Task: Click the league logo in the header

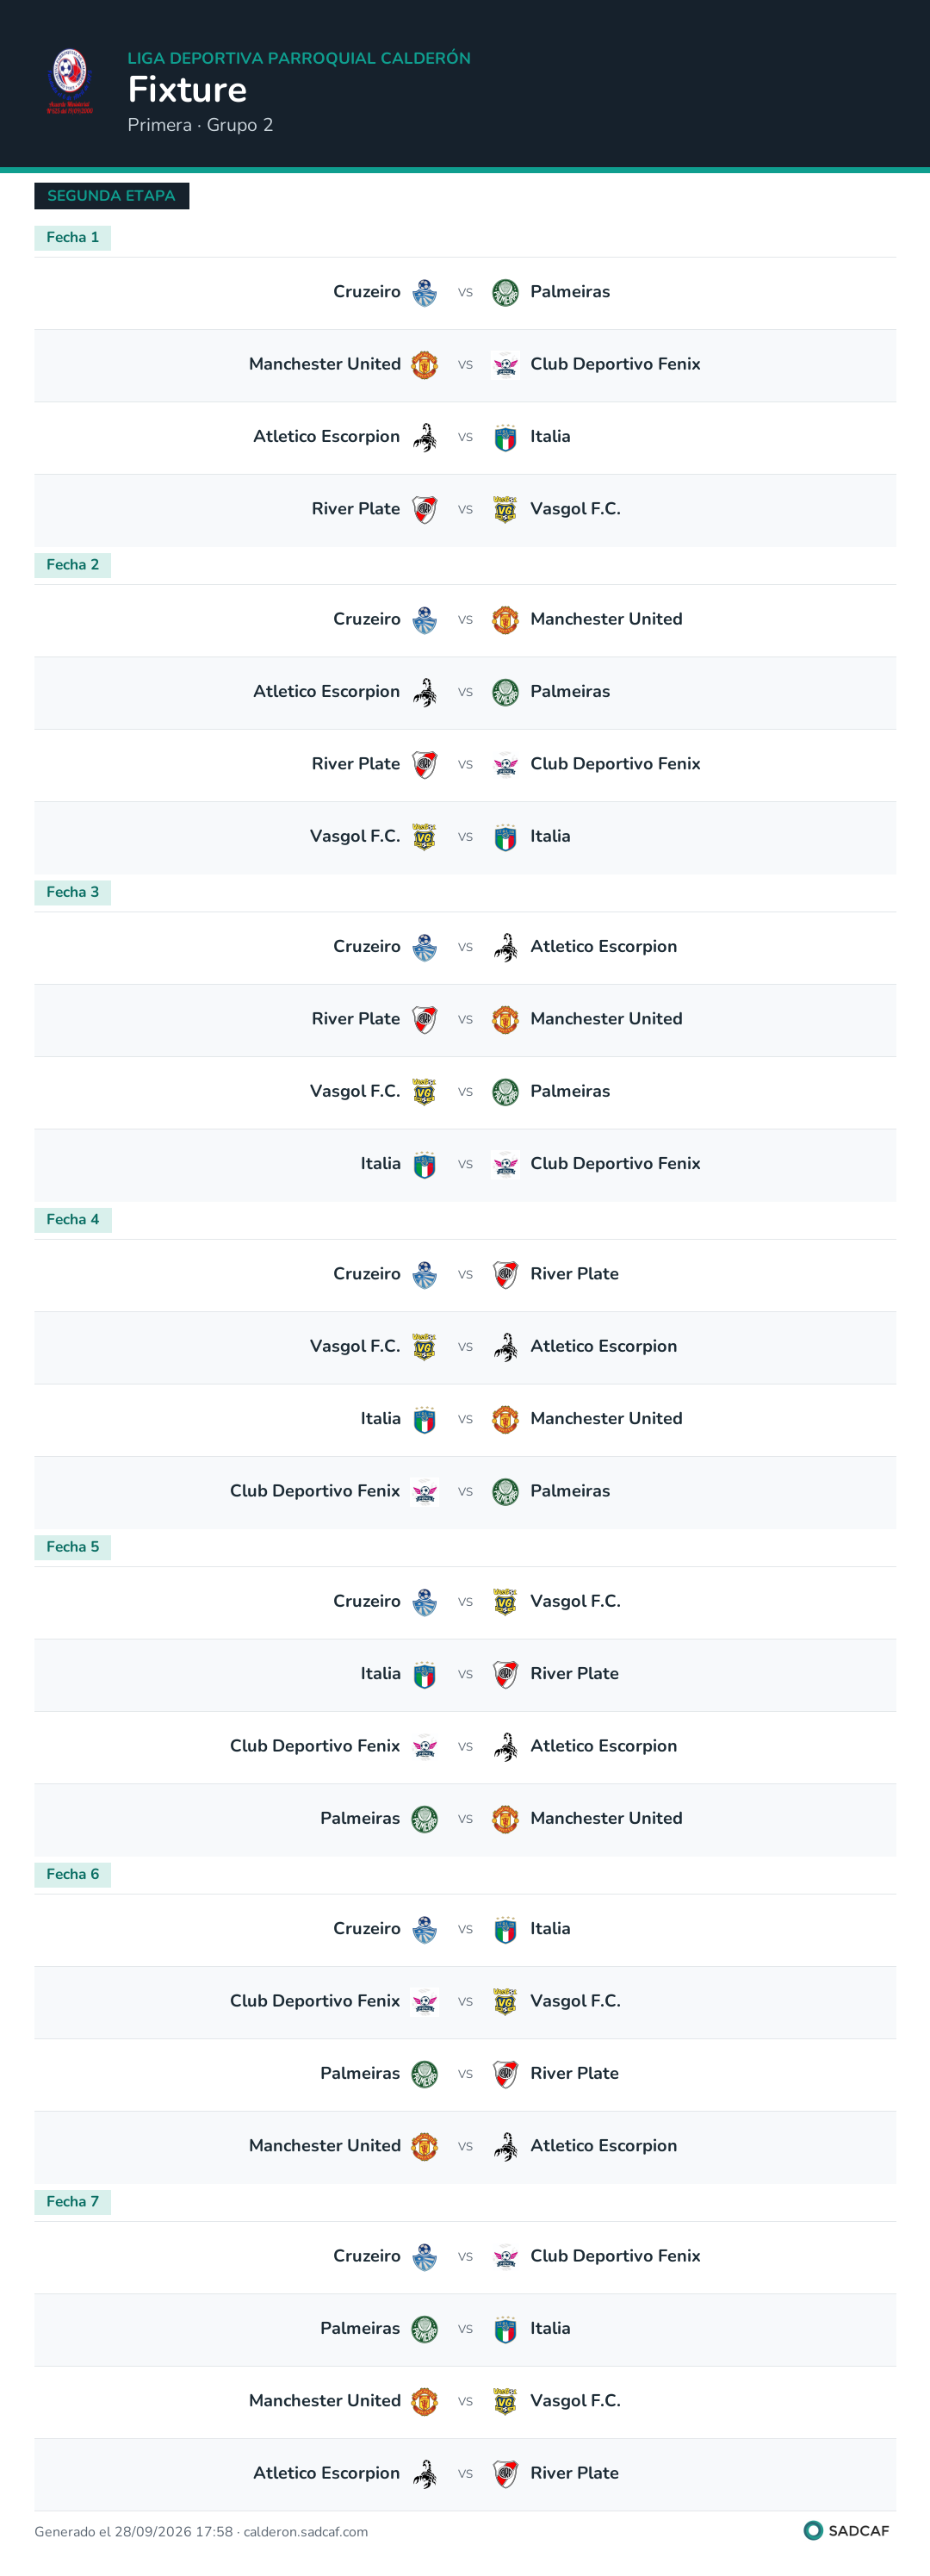Action: [x=70, y=81]
